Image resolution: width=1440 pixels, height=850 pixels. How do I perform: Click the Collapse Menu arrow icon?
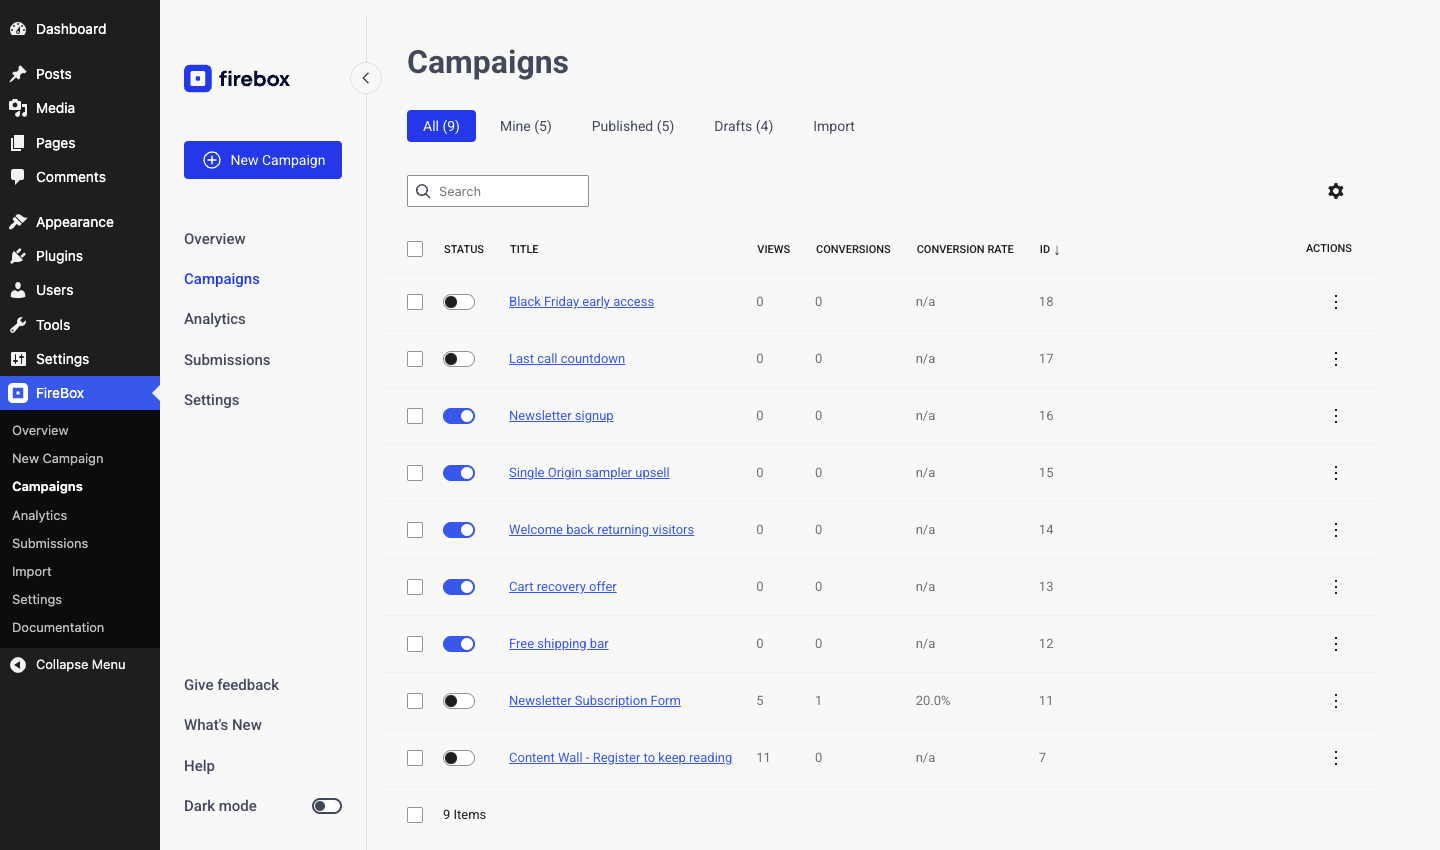[x=18, y=665]
